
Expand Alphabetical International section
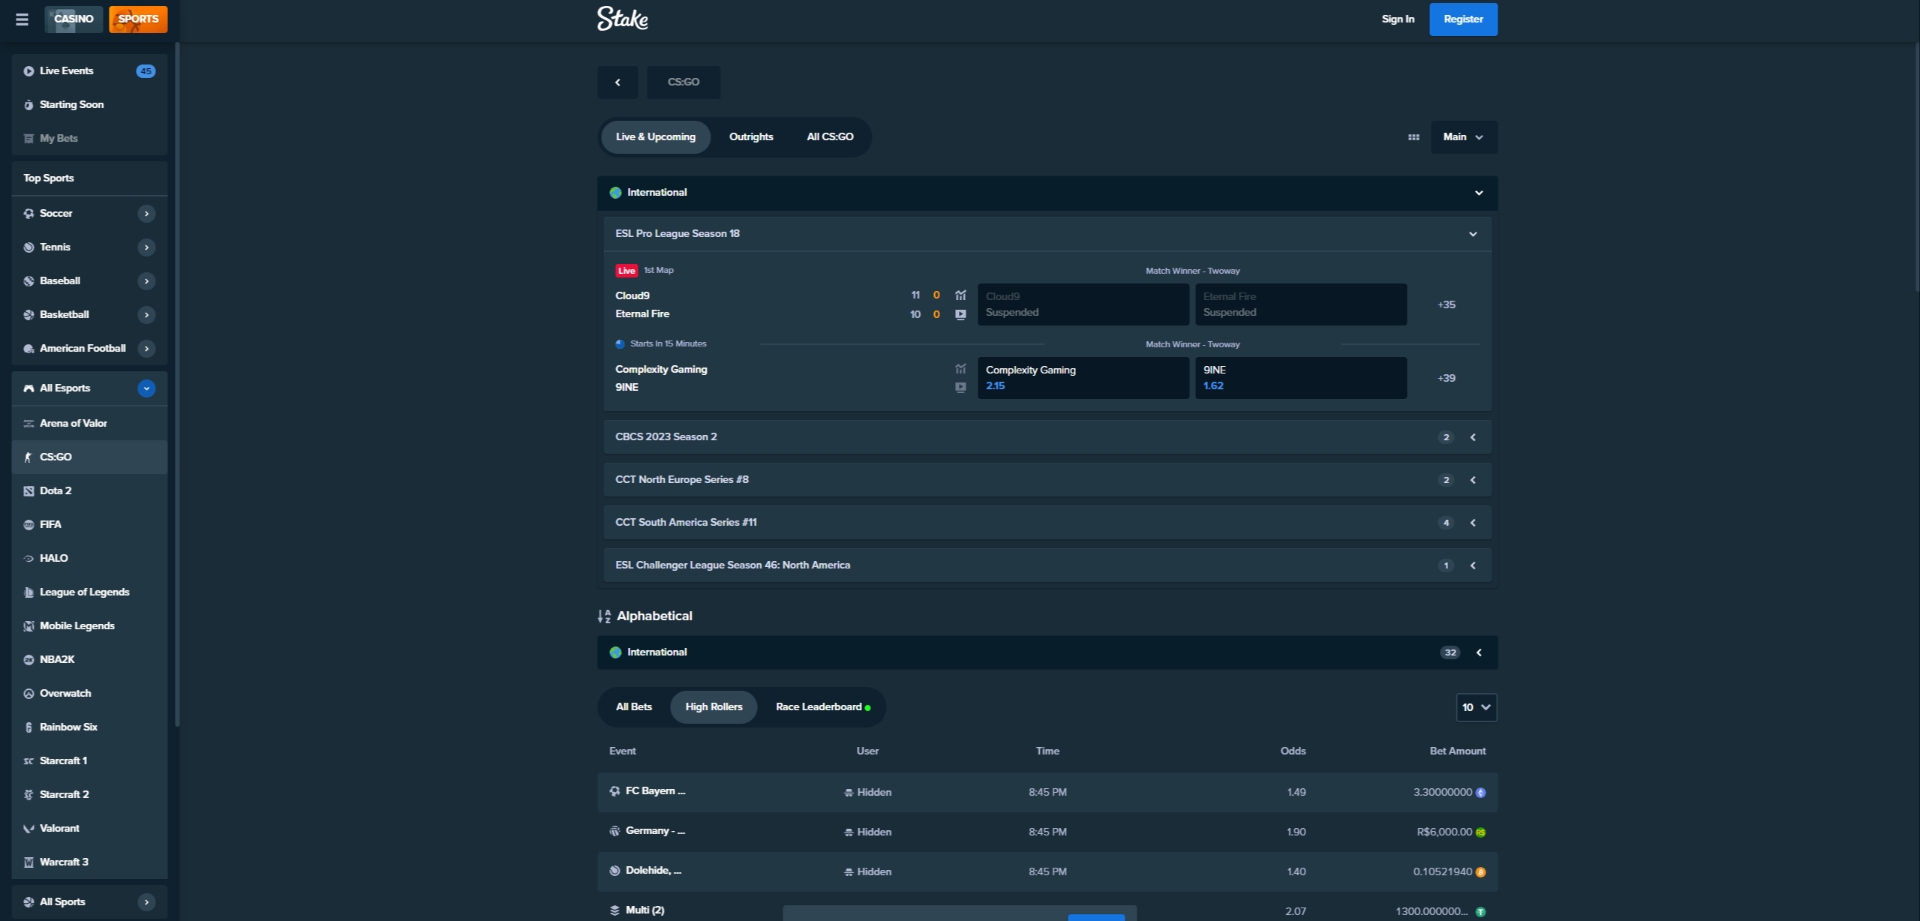pyautogui.click(x=1479, y=652)
